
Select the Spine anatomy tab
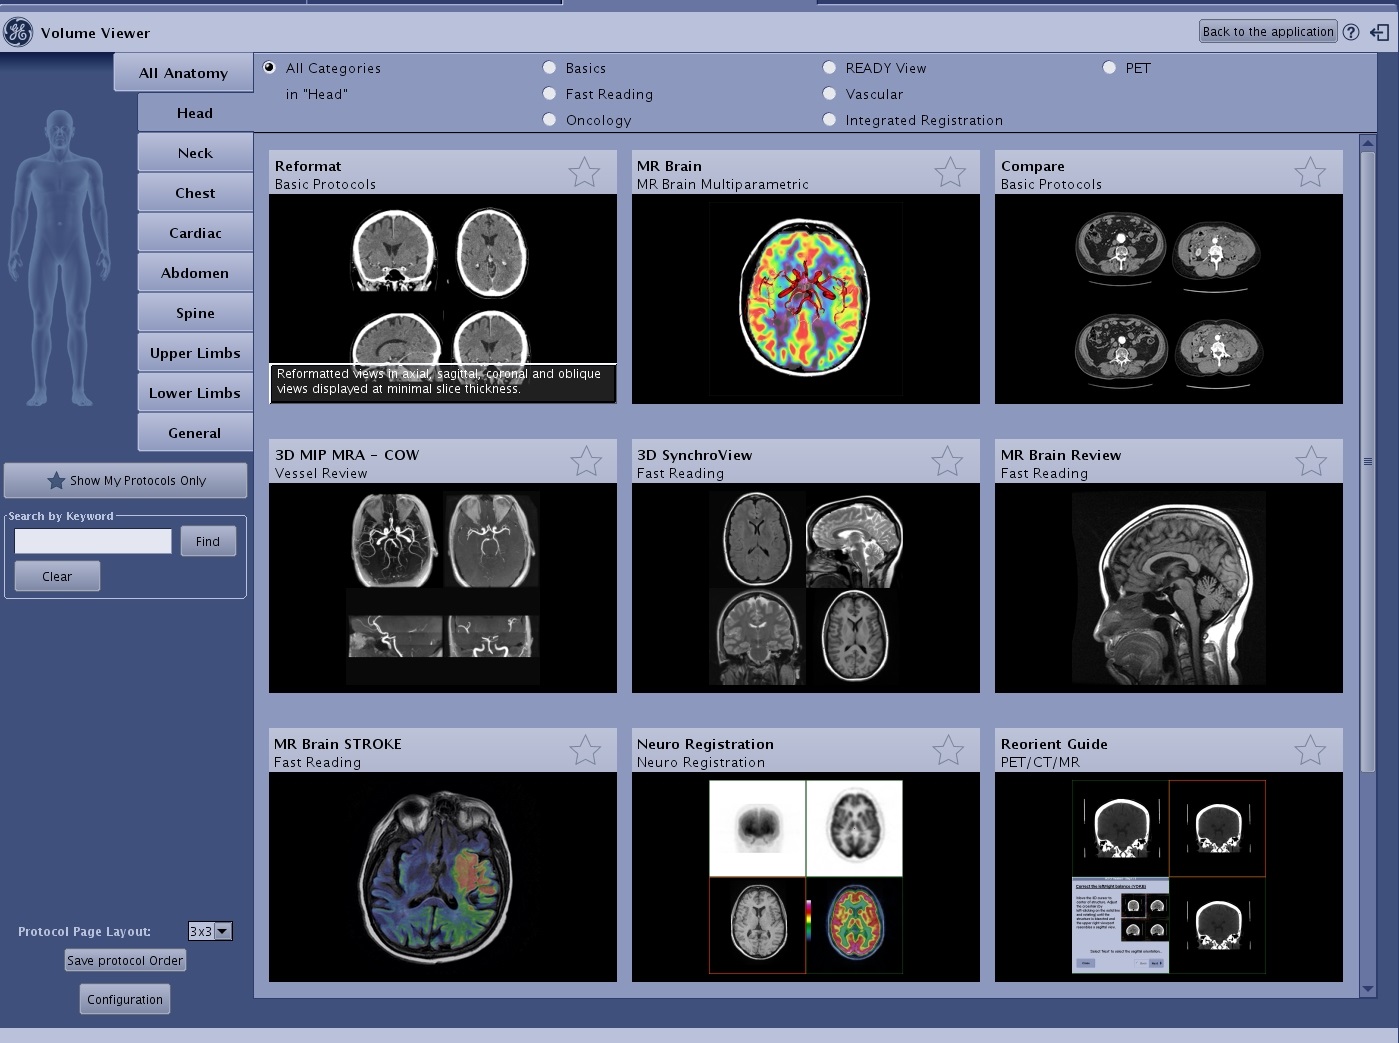[195, 313]
